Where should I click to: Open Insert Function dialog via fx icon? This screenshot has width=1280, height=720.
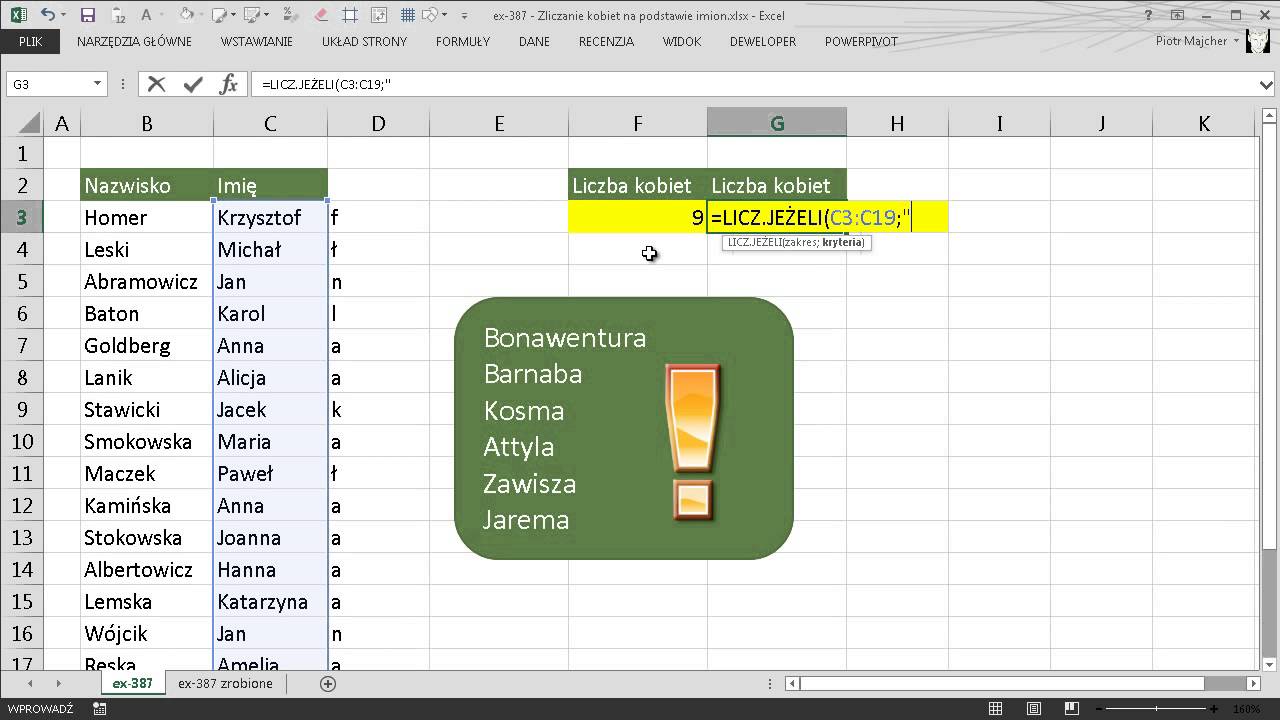coord(229,85)
